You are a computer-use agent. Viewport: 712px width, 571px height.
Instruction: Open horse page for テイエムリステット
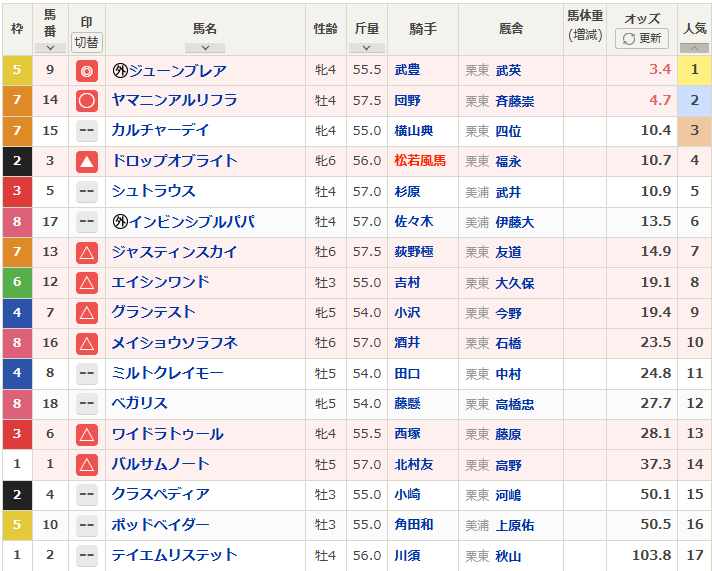pyautogui.click(x=174, y=555)
